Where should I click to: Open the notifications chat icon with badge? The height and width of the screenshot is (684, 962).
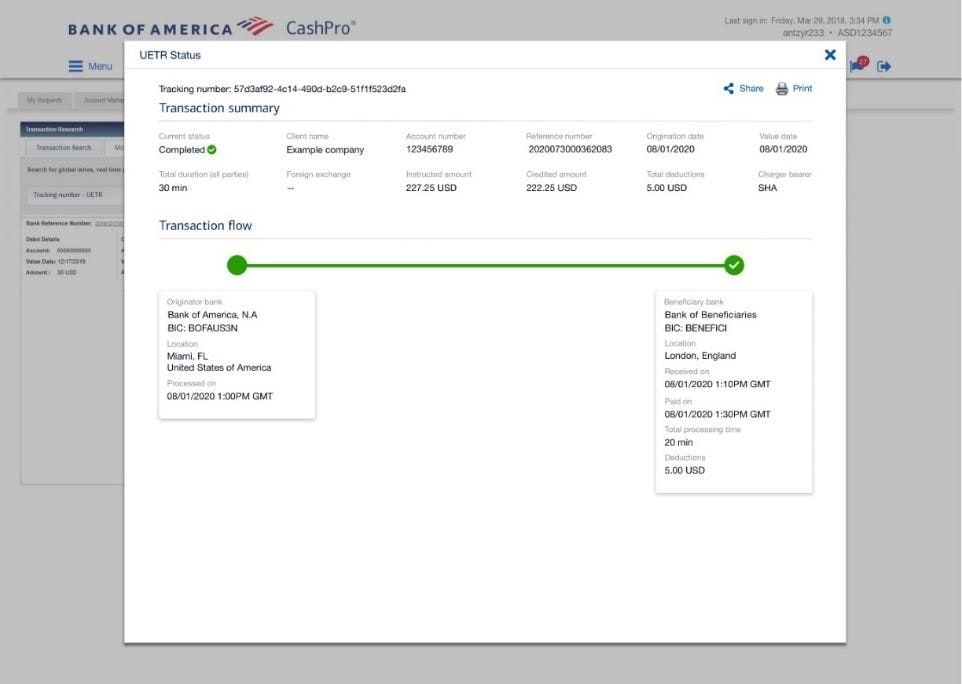click(858, 64)
